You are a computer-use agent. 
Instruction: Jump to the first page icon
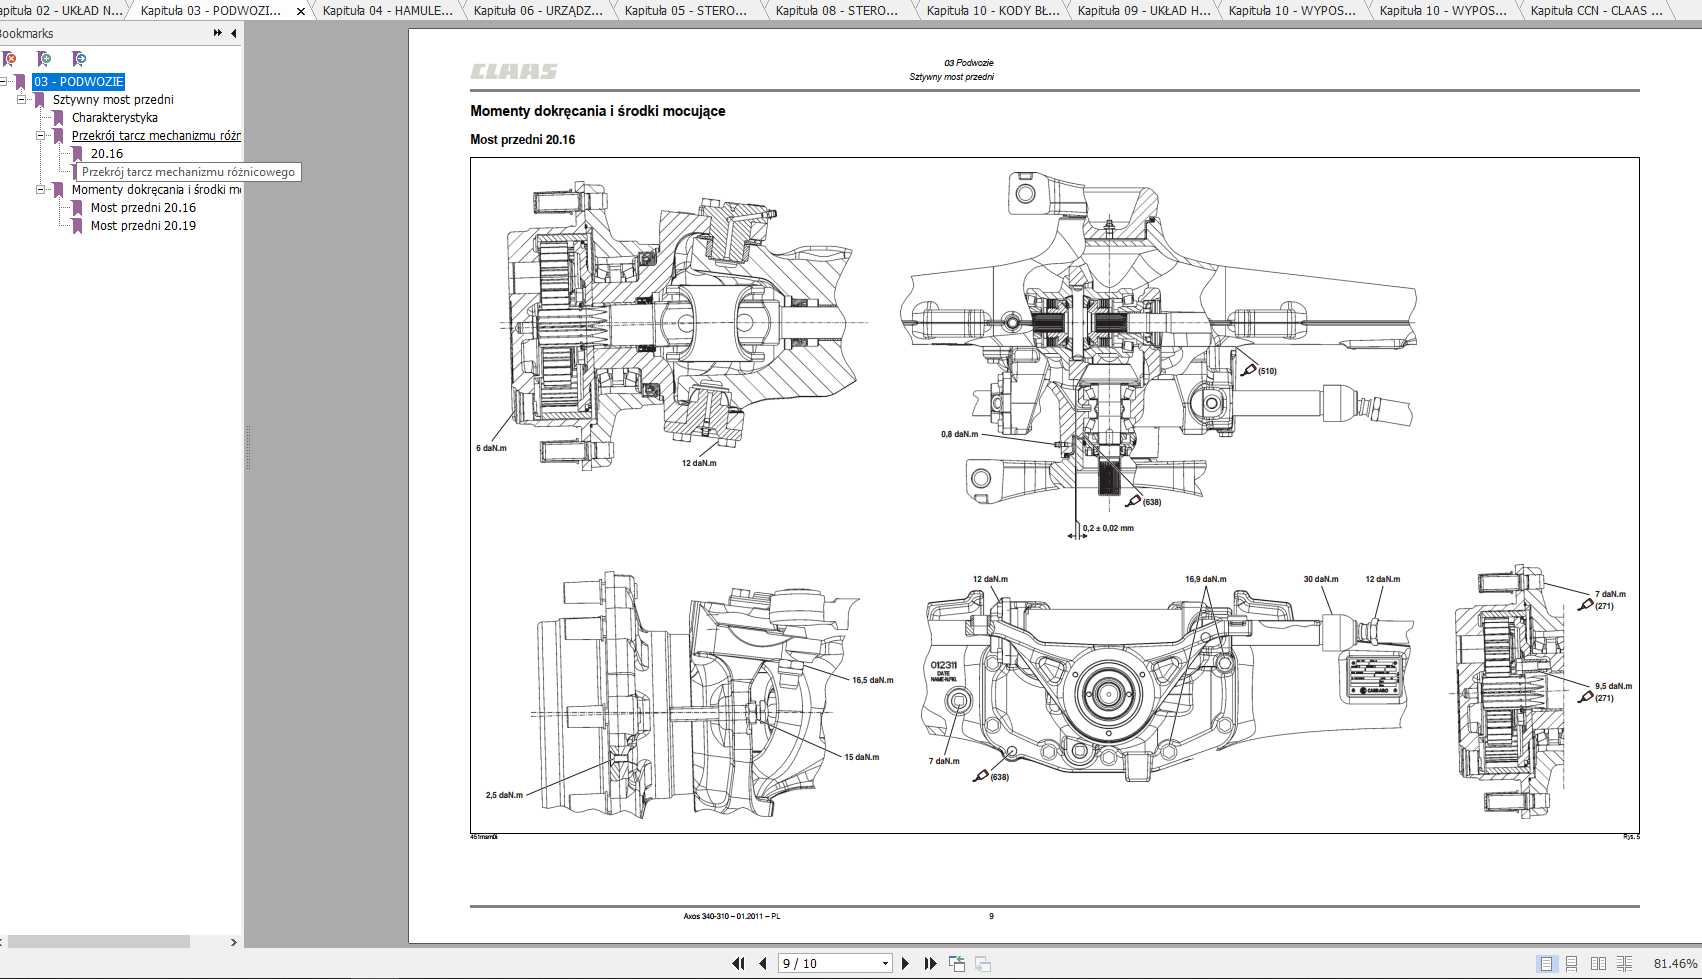(x=738, y=962)
